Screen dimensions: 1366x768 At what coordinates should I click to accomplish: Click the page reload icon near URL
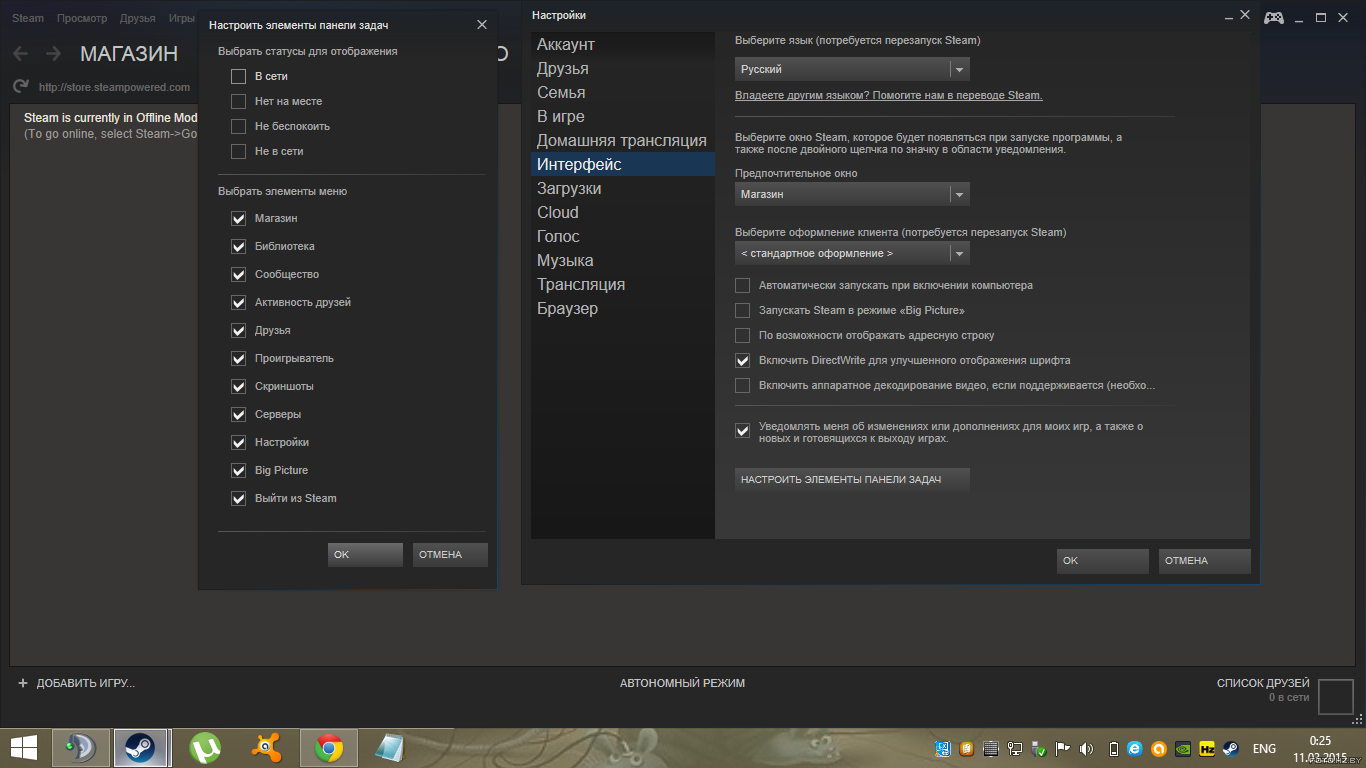coord(20,87)
